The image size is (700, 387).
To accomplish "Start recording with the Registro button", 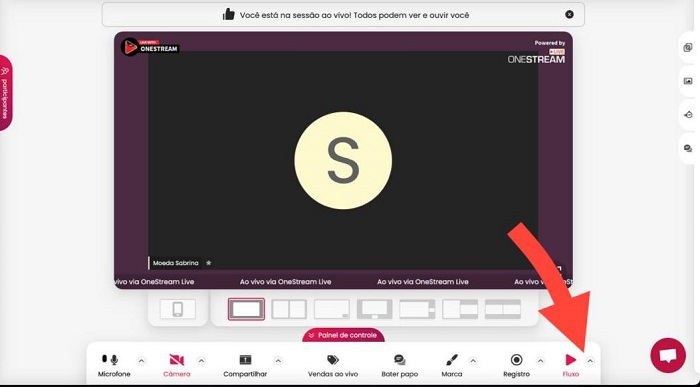I will pos(517,360).
